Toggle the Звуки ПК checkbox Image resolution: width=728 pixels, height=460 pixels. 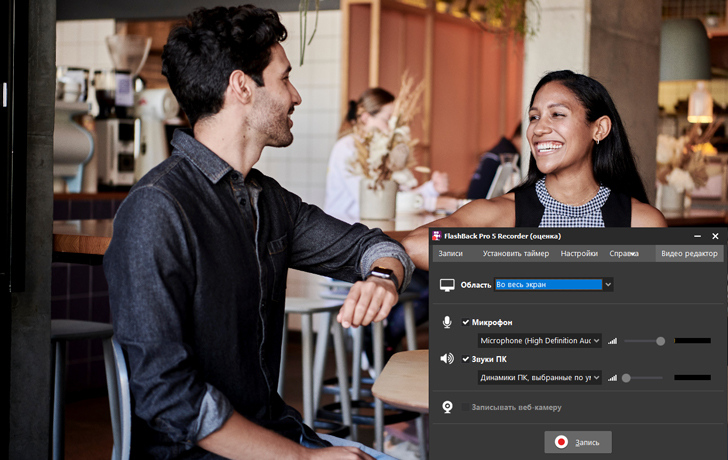[466, 358]
